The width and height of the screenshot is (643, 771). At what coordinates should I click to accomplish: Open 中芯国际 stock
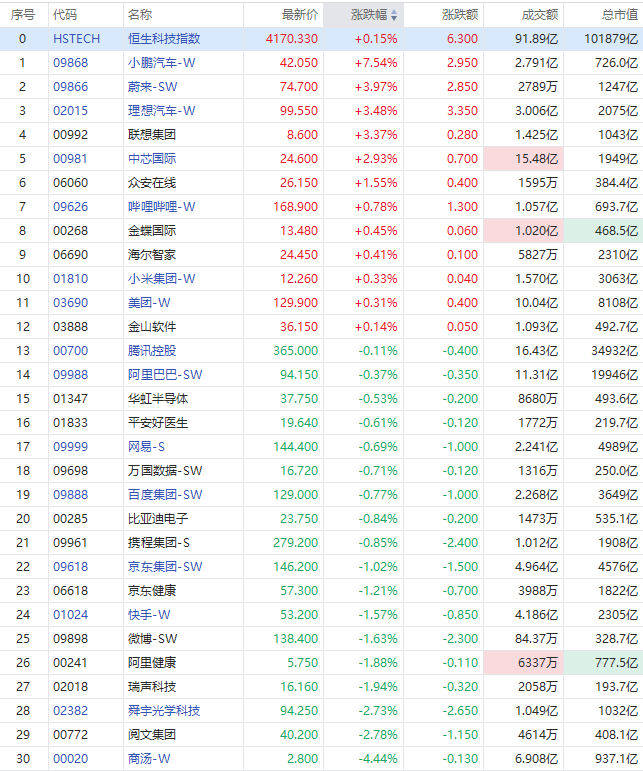(151, 159)
